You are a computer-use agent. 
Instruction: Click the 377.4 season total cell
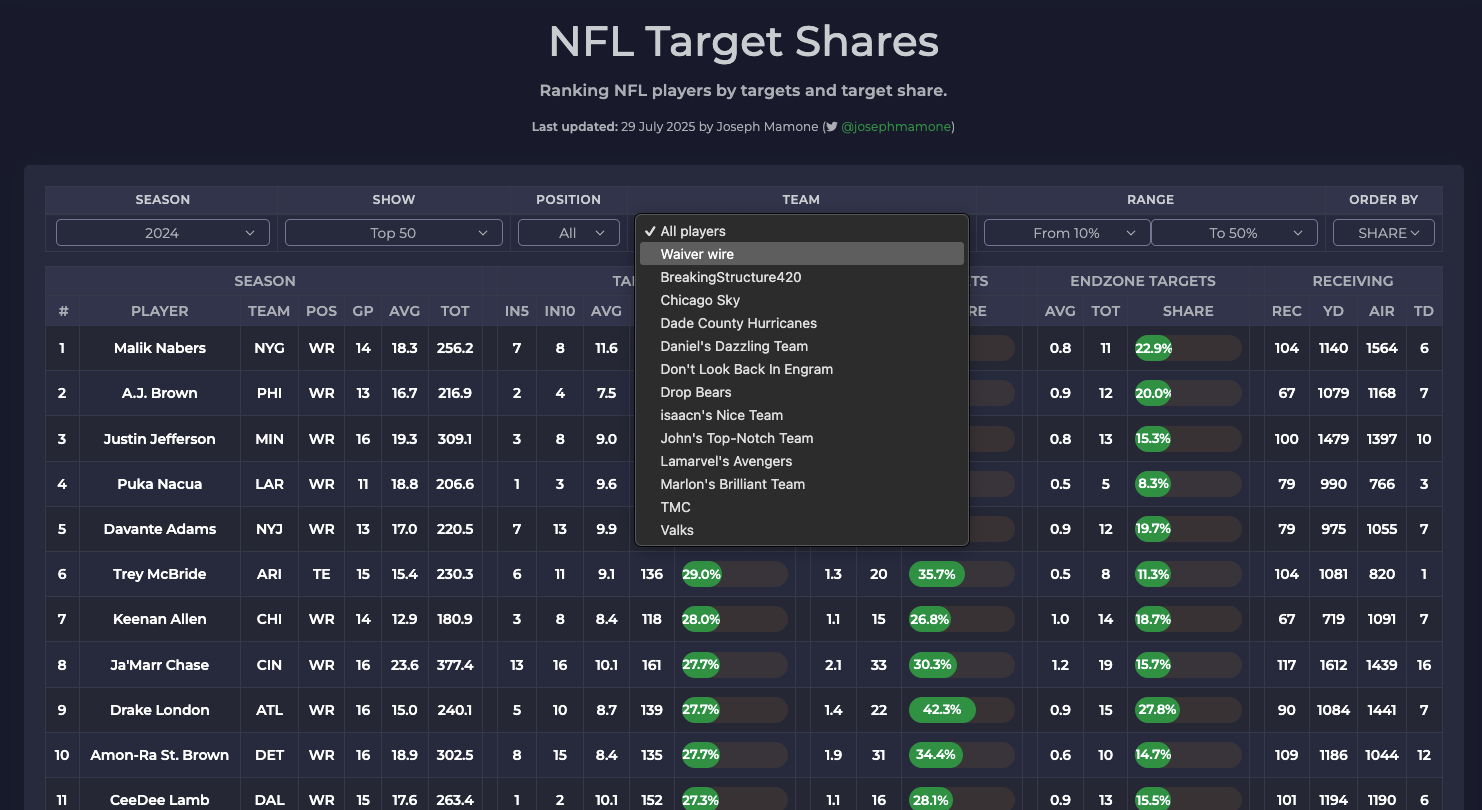[455, 665]
